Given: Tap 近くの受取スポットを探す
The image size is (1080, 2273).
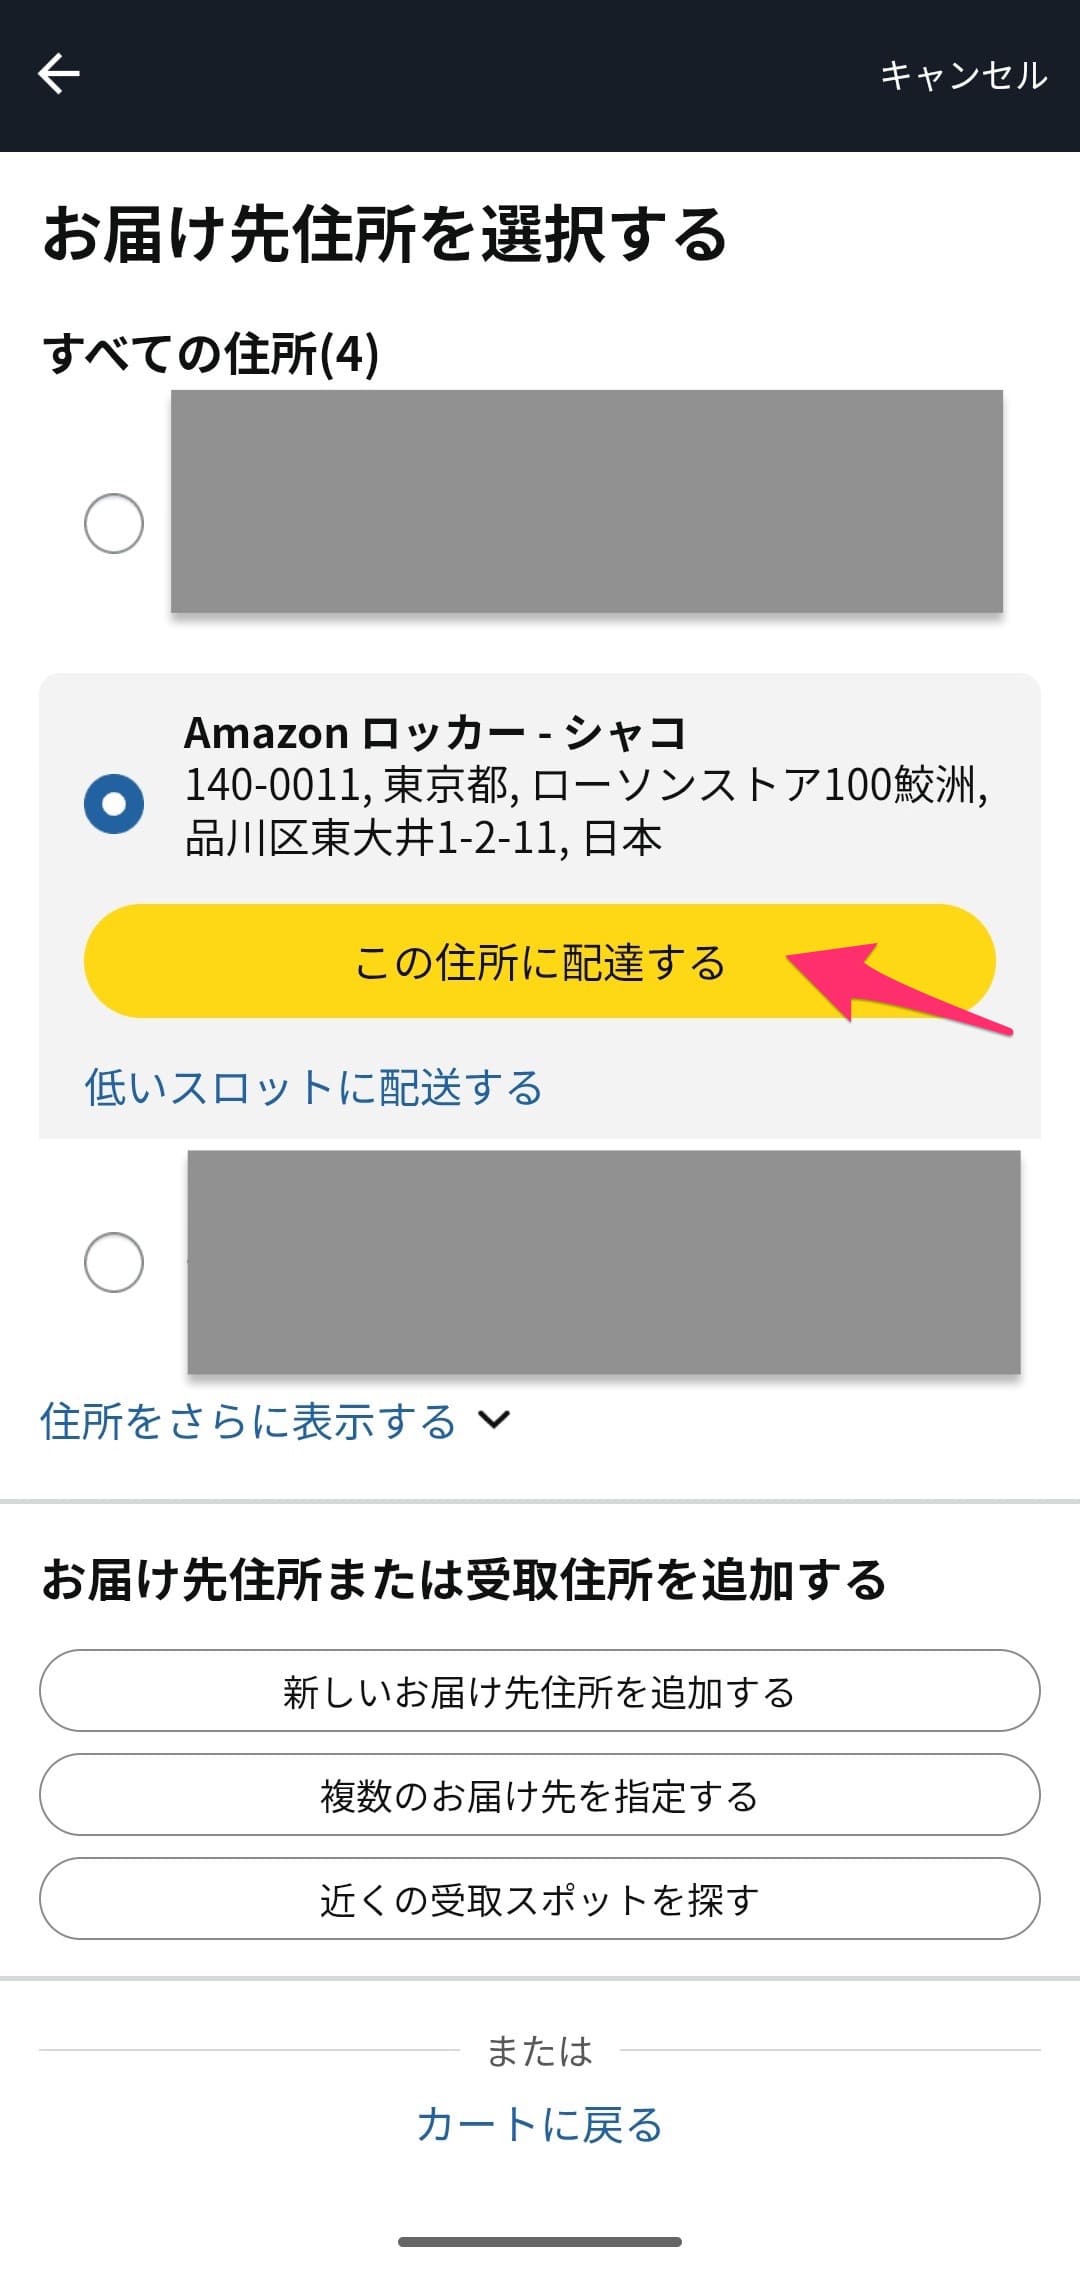Looking at the screenshot, I should (x=540, y=1898).
